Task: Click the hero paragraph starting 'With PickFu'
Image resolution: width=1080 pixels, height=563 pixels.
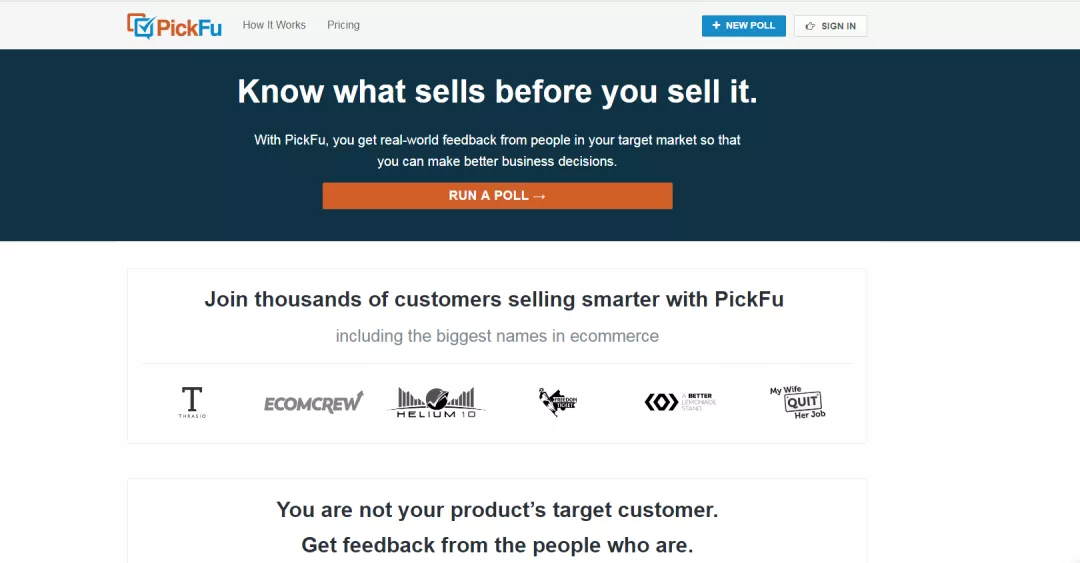Action: 497,150
